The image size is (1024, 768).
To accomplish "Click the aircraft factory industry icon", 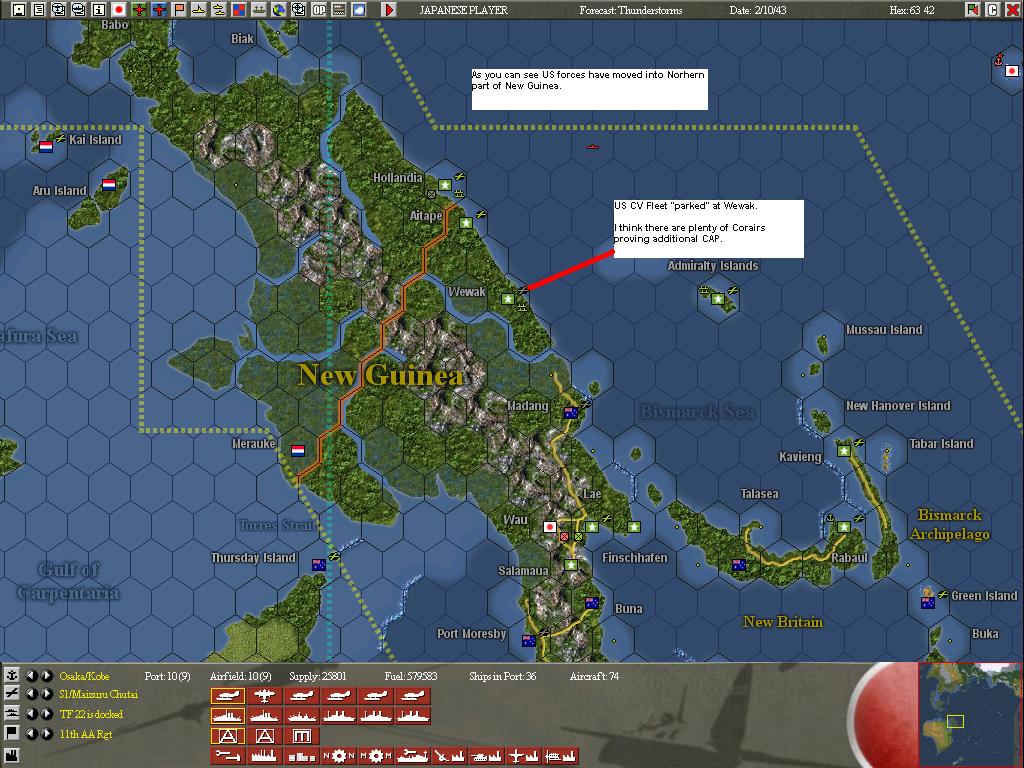I will pyautogui.click(x=523, y=756).
